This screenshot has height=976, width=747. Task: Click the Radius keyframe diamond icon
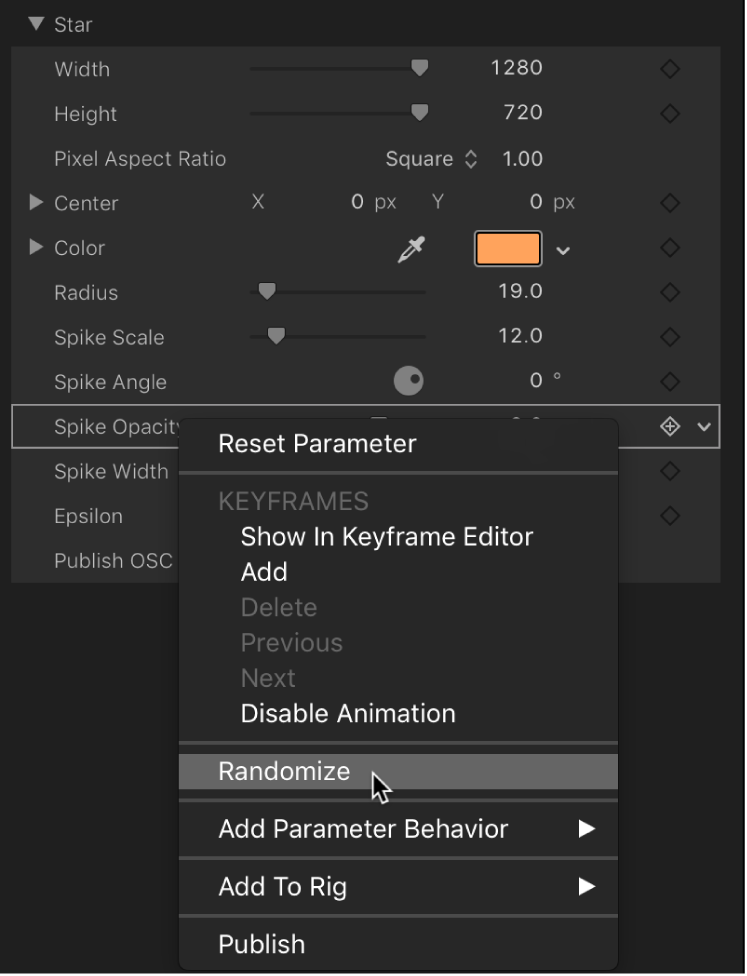[x=670, y=293]
